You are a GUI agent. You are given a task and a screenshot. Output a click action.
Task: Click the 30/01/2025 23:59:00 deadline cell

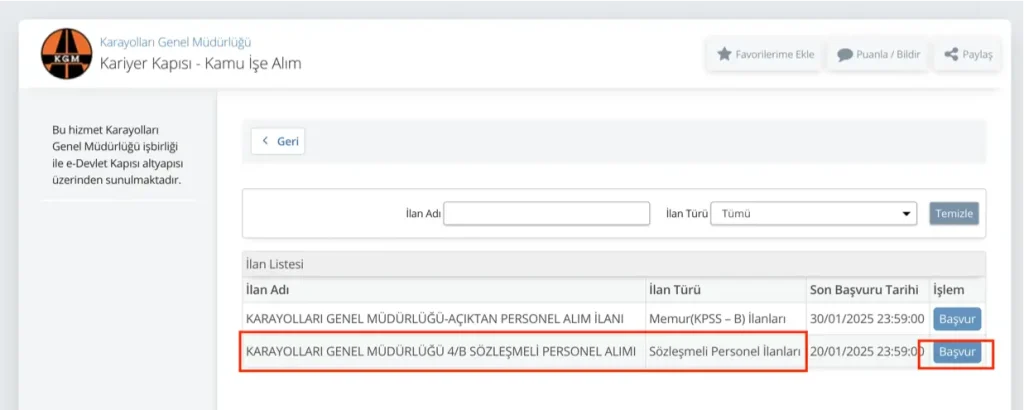click(867, 319)
